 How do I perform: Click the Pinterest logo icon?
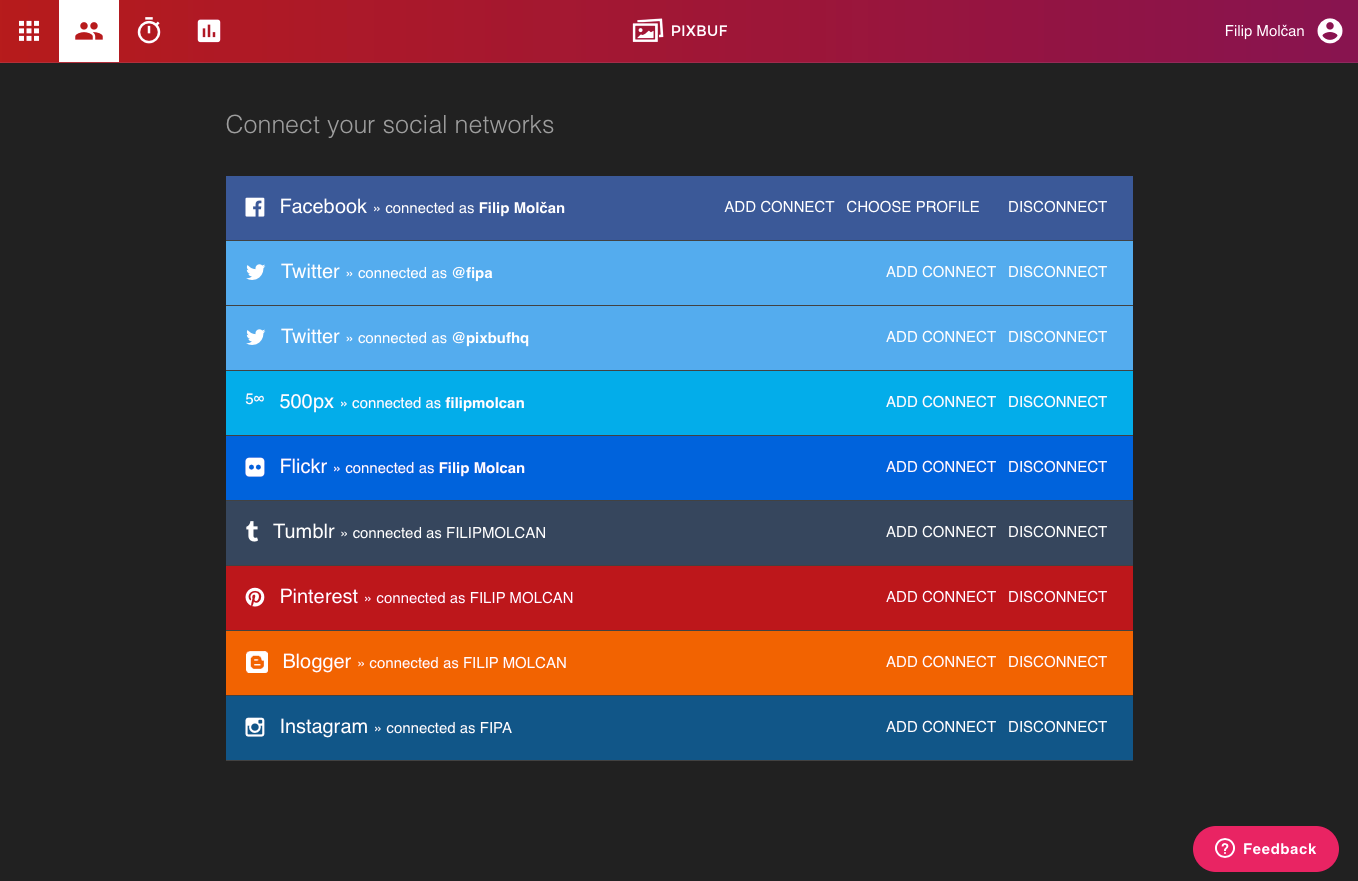point(255,597)
